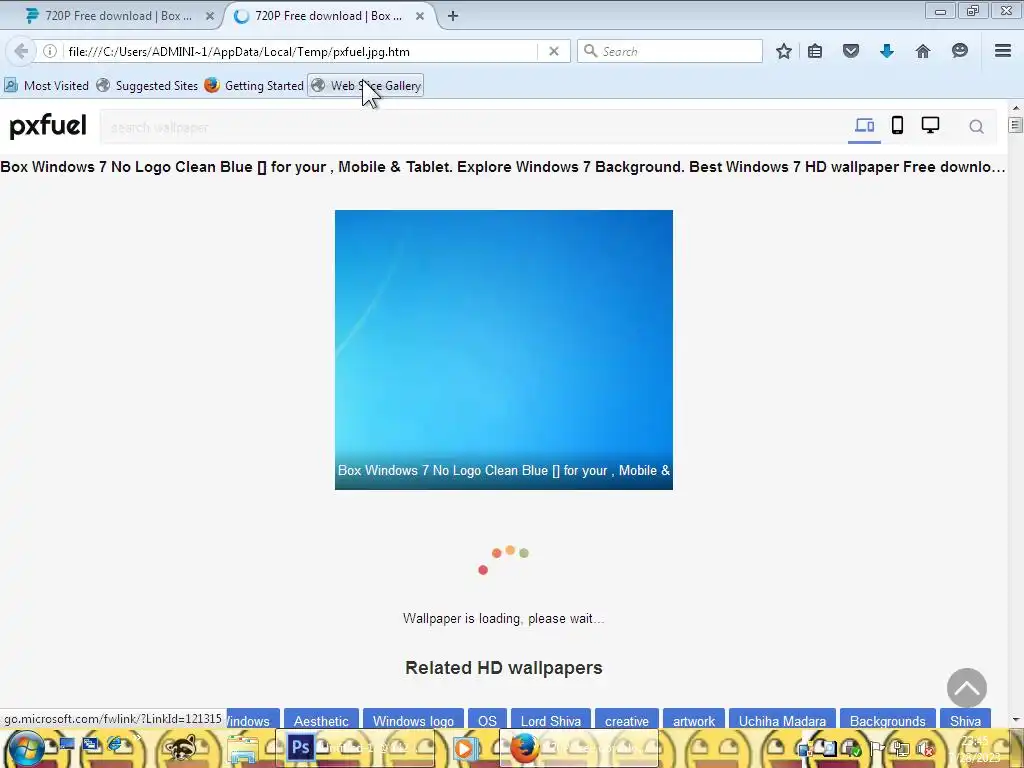
Task: Open the chat smiley icon in toolbar
Action: [959, 51]
